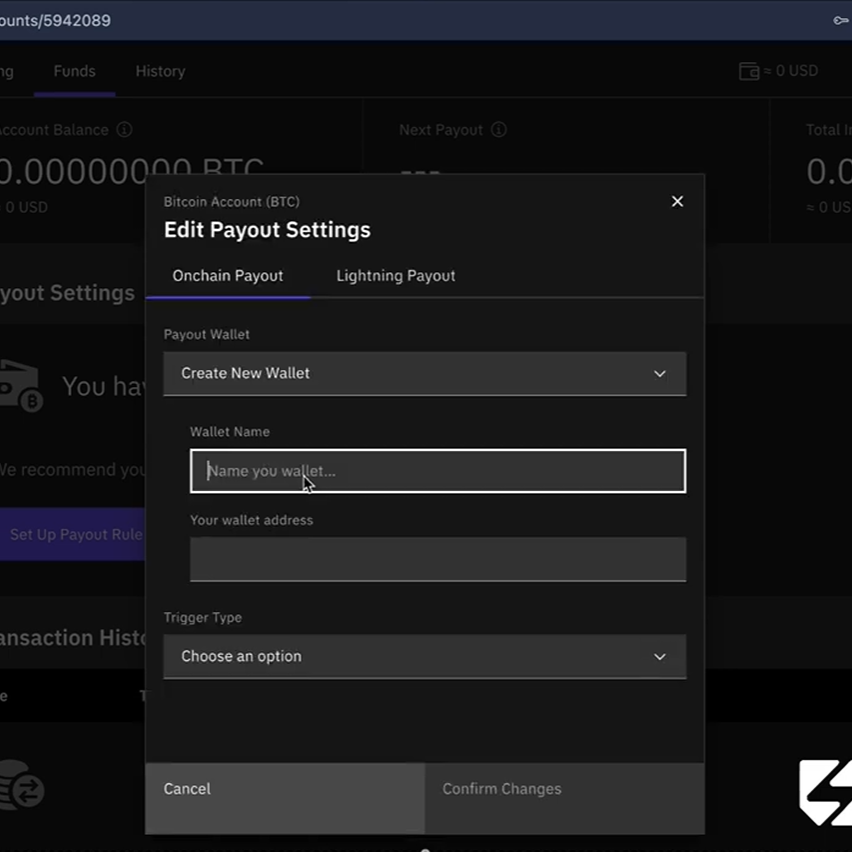Open the Funds tab
The image size is (852, 852).
pyautogui.click(x=74, y=71)
